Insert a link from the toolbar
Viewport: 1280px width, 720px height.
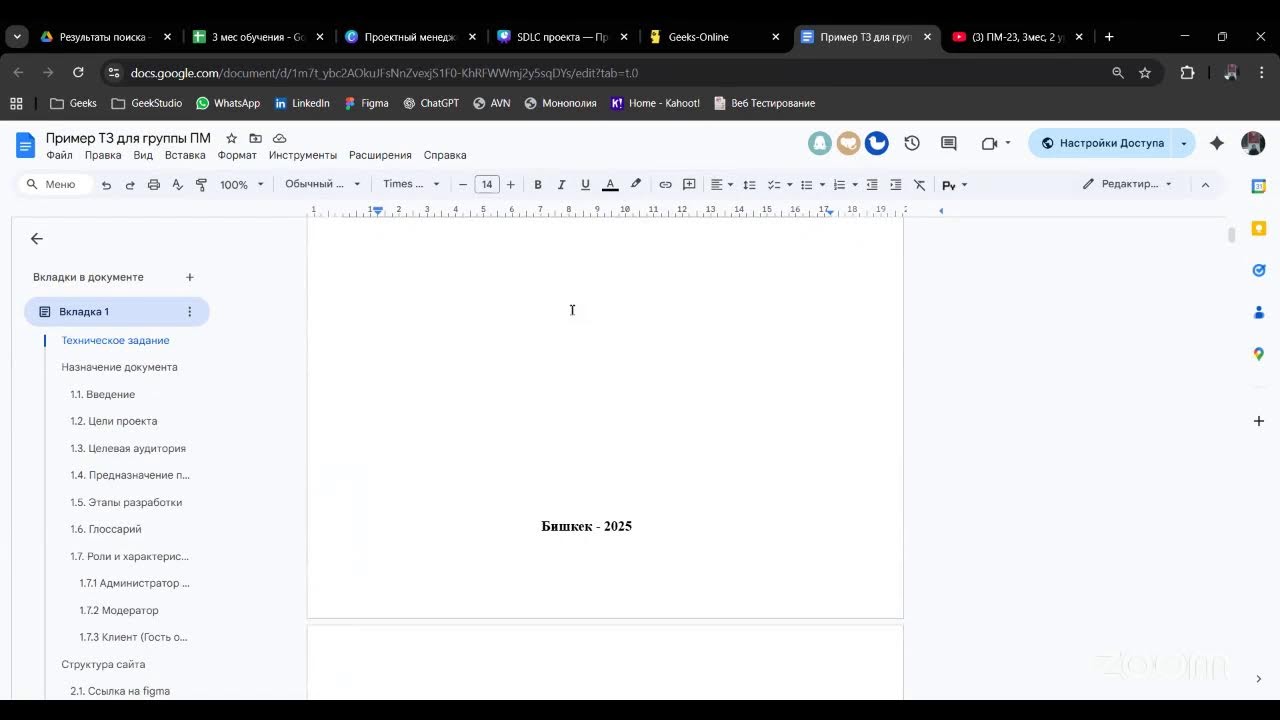665,185
